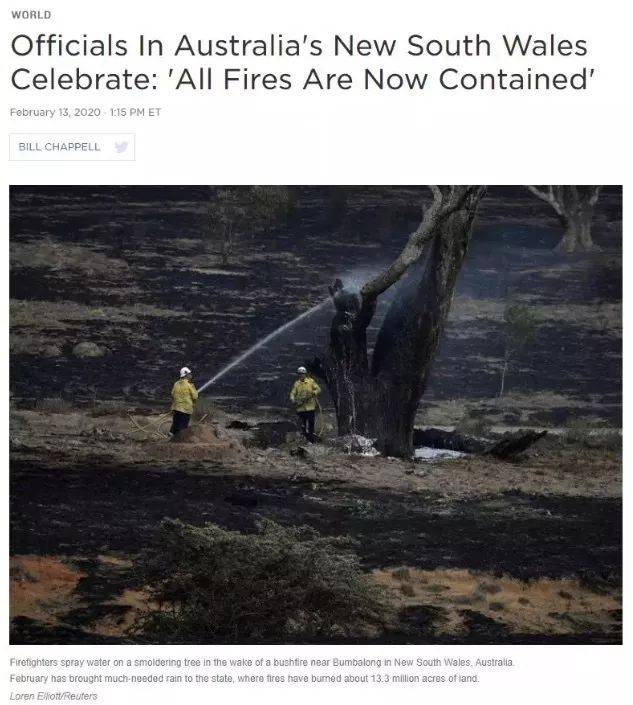Click the right firefighter near the tree
The image size is (633, 705).
pyautogui.click(x=305, y=404)
